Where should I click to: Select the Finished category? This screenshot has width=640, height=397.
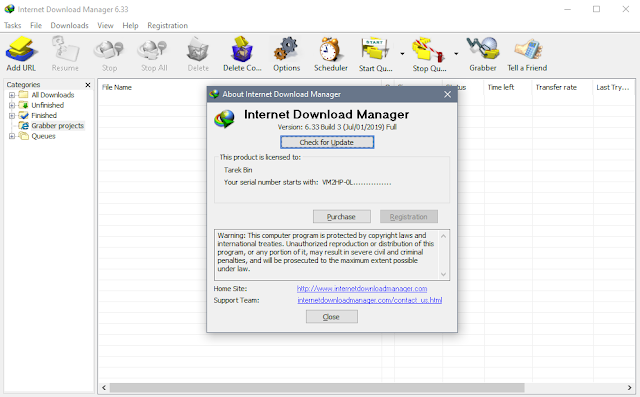pyautogui.click(x=44, y=115)
